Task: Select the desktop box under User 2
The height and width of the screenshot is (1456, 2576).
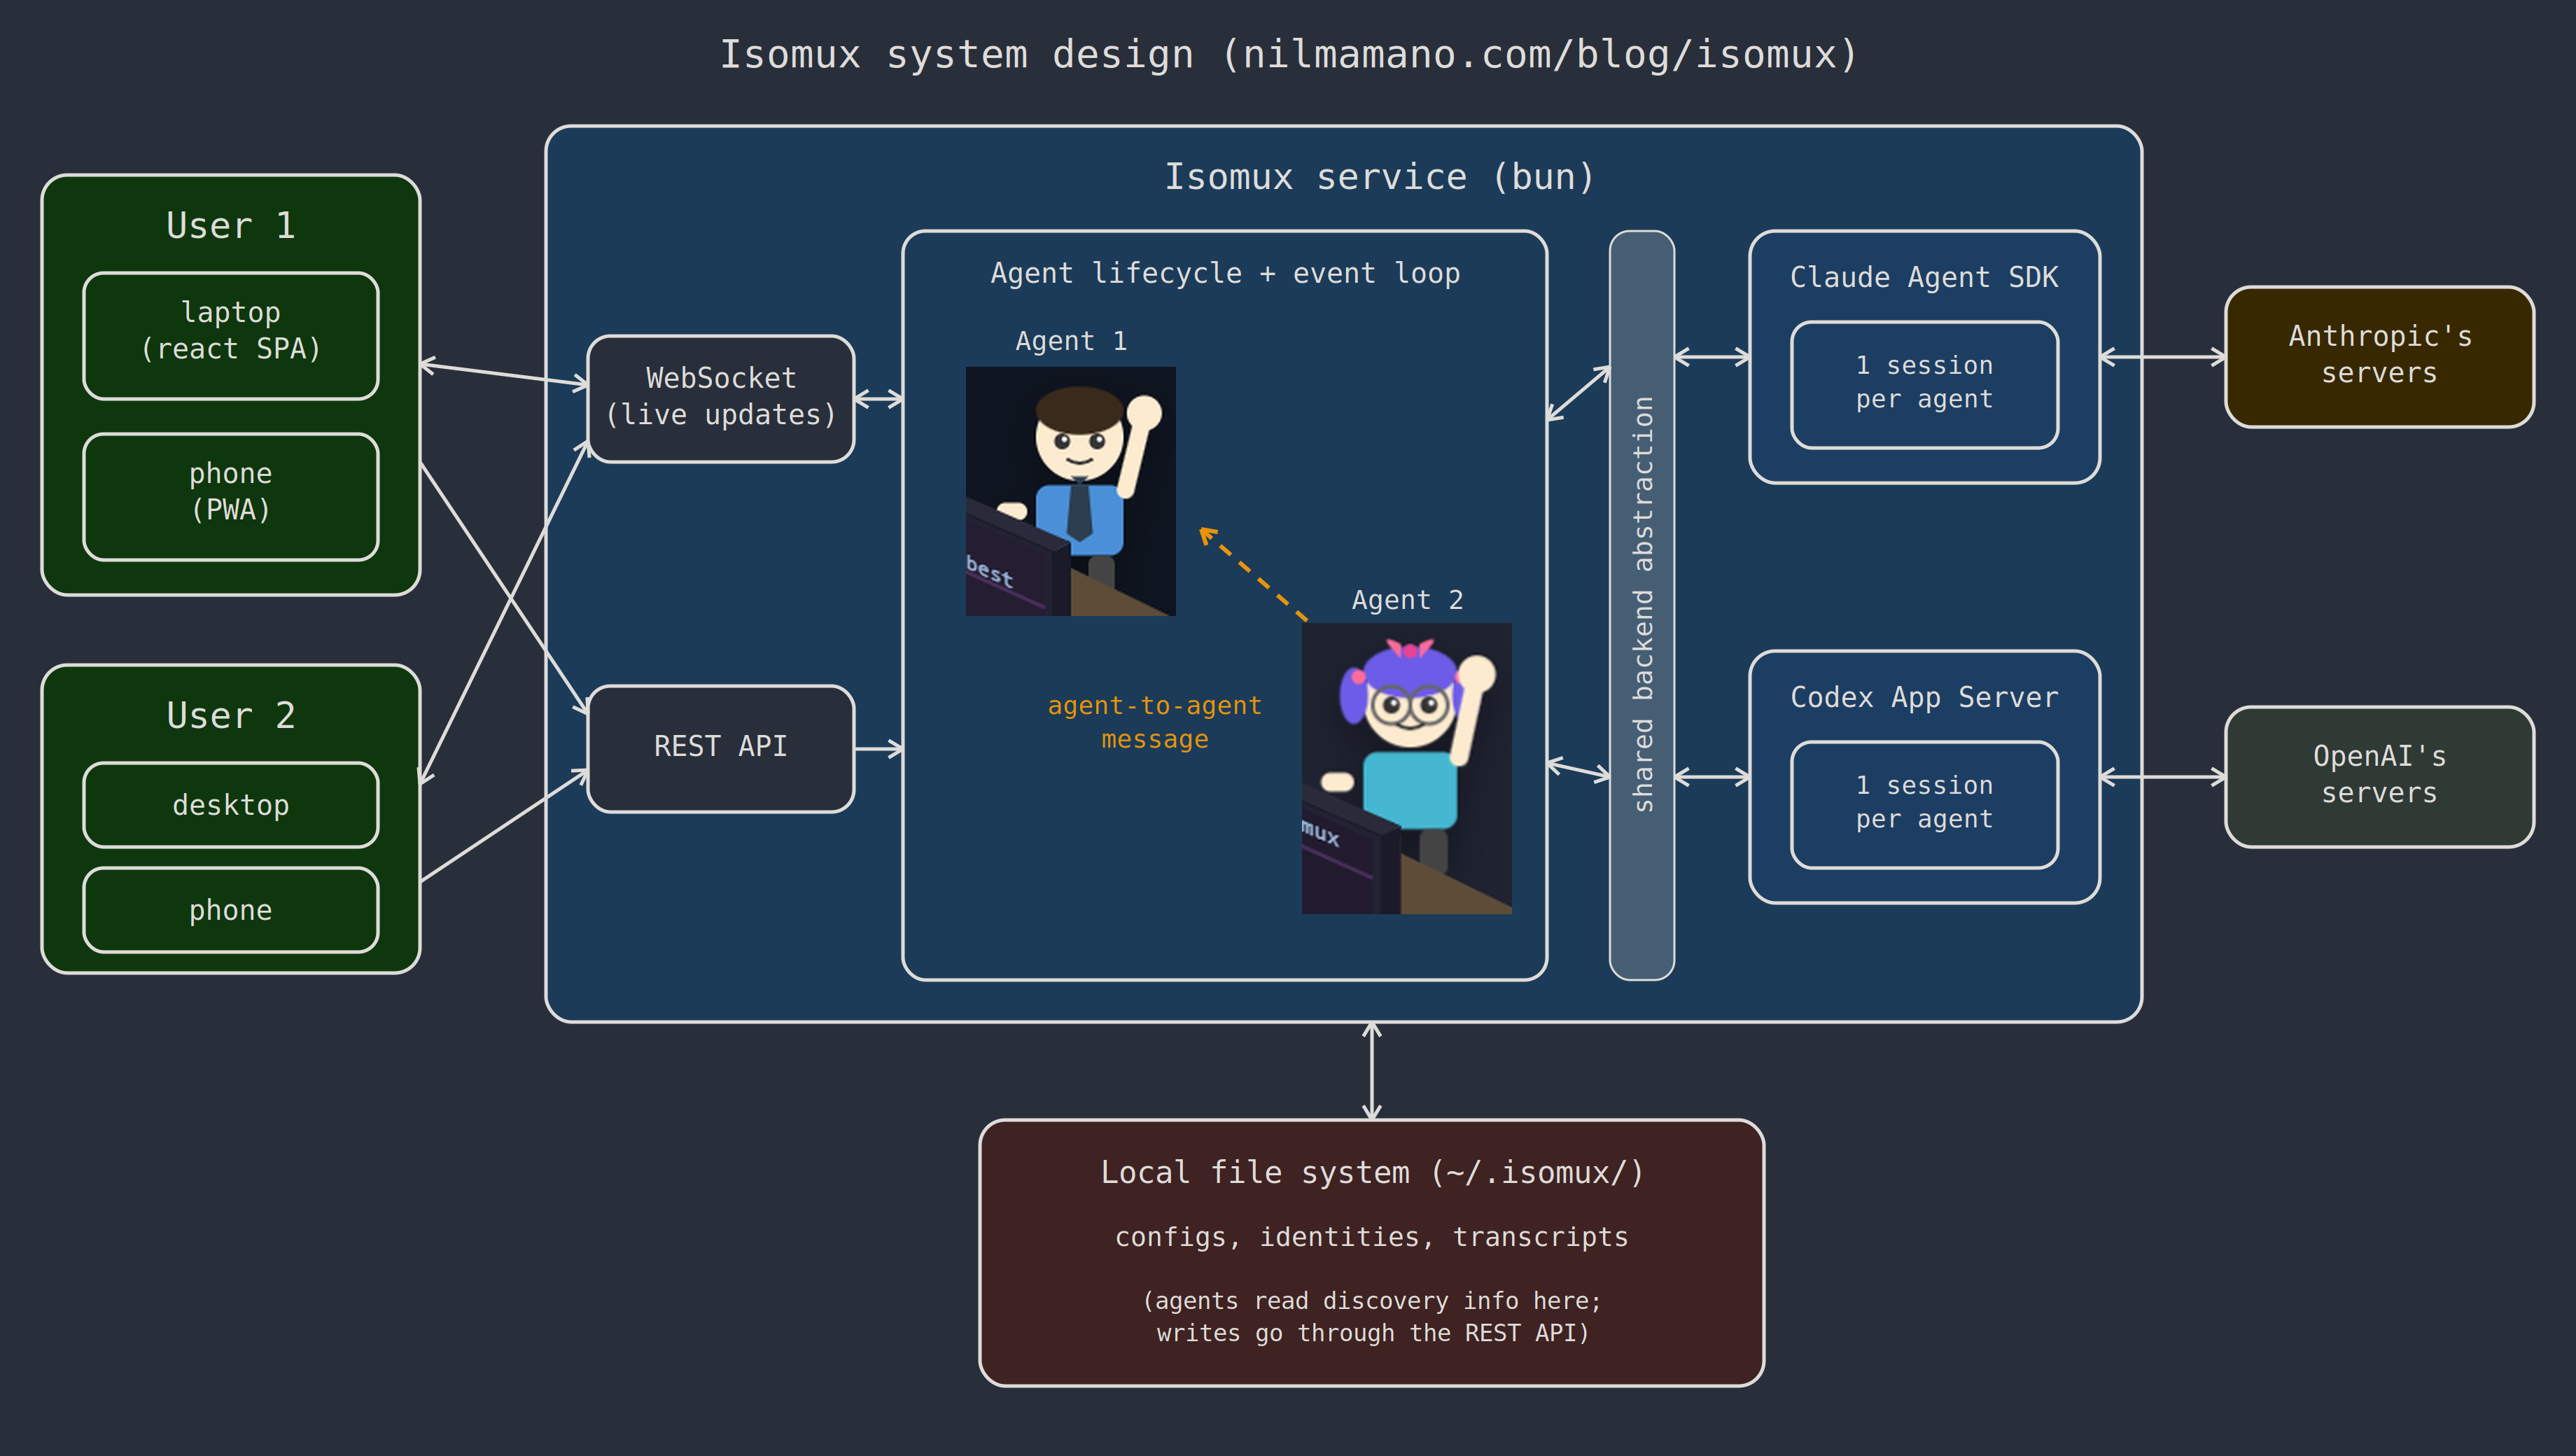Action: 231,805
